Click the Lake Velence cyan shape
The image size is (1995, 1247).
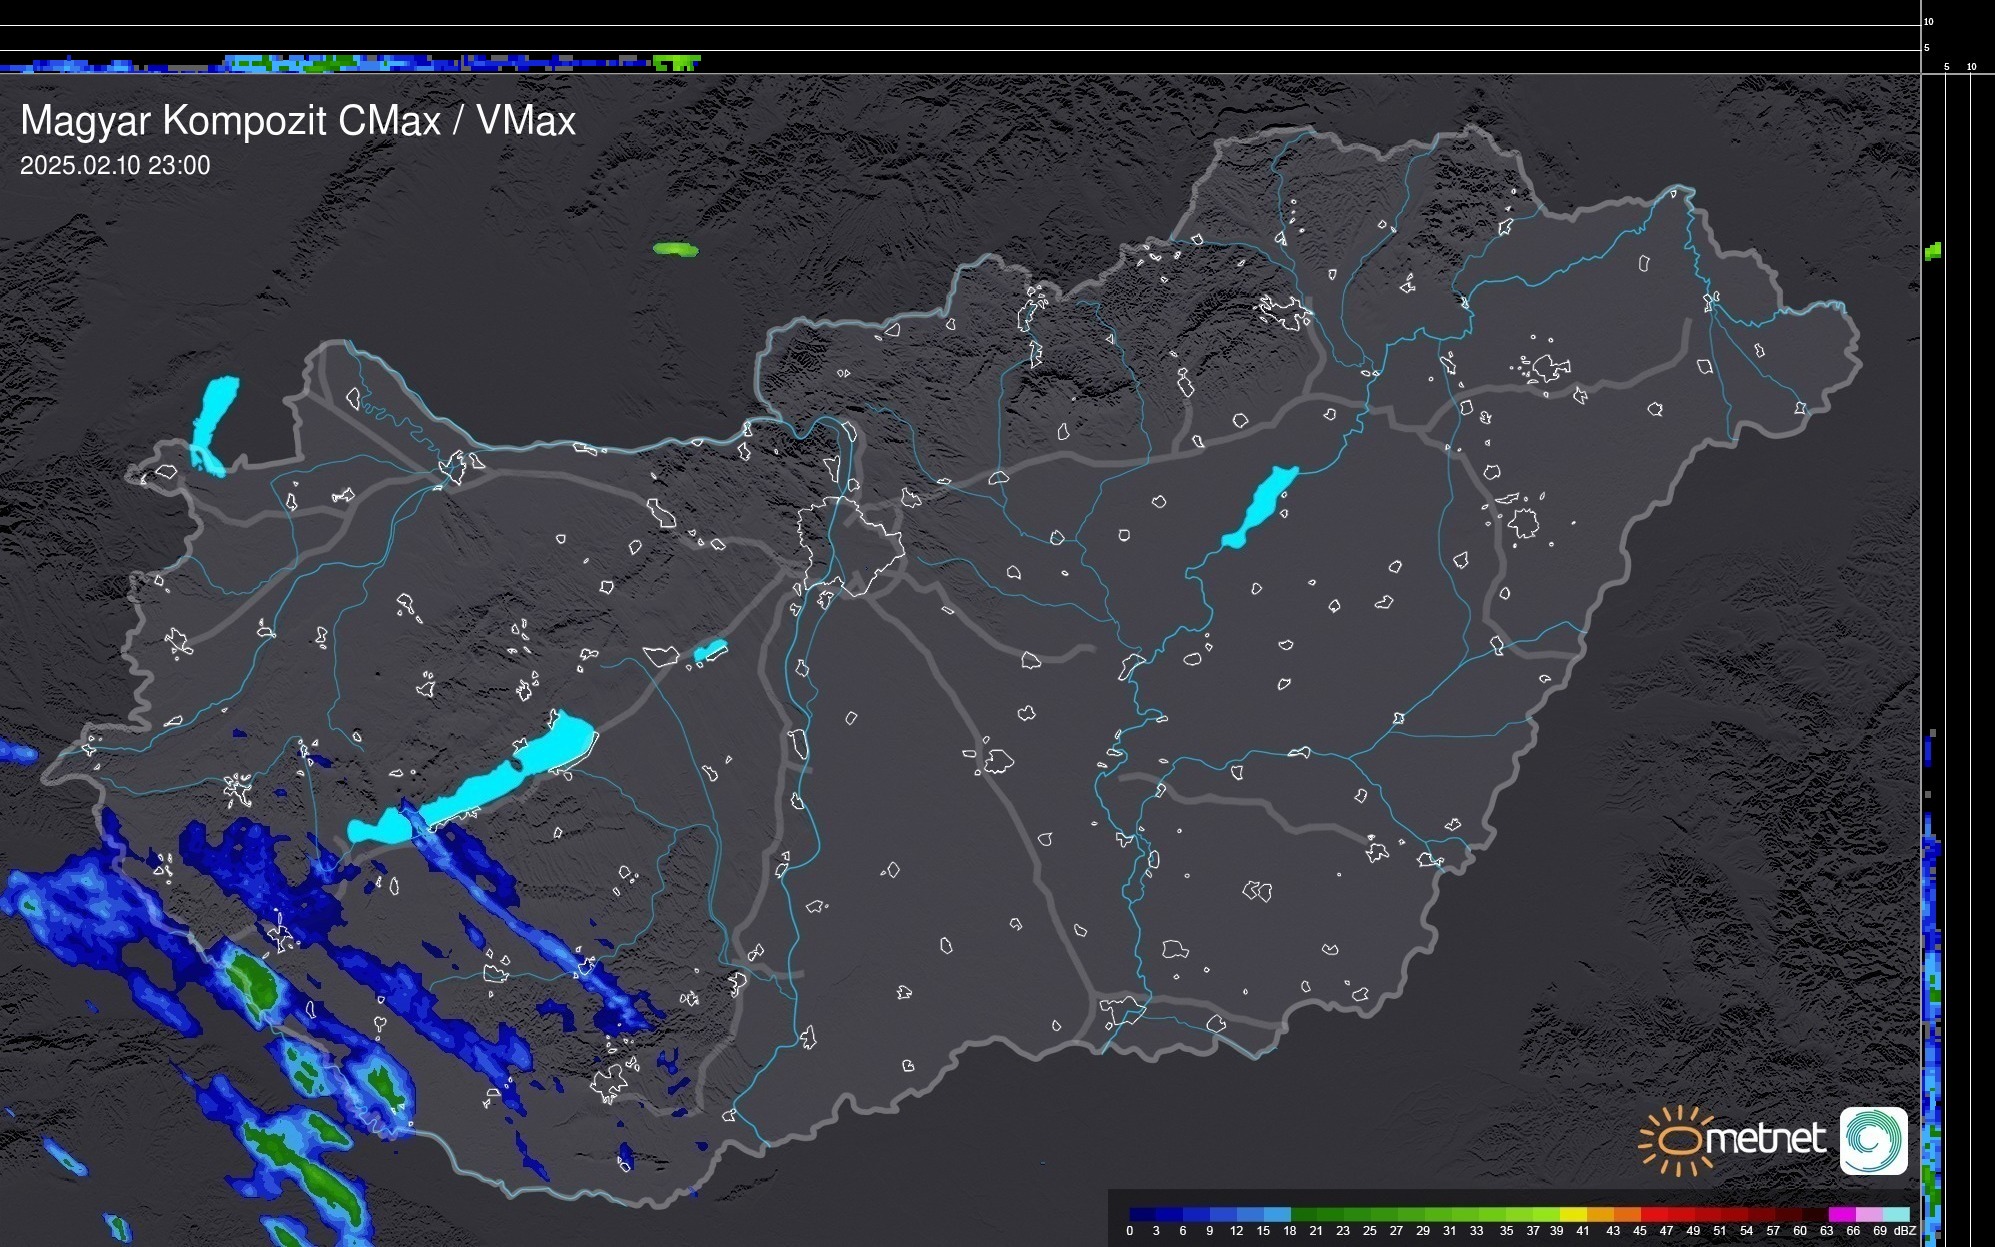[x=710, y=651]
